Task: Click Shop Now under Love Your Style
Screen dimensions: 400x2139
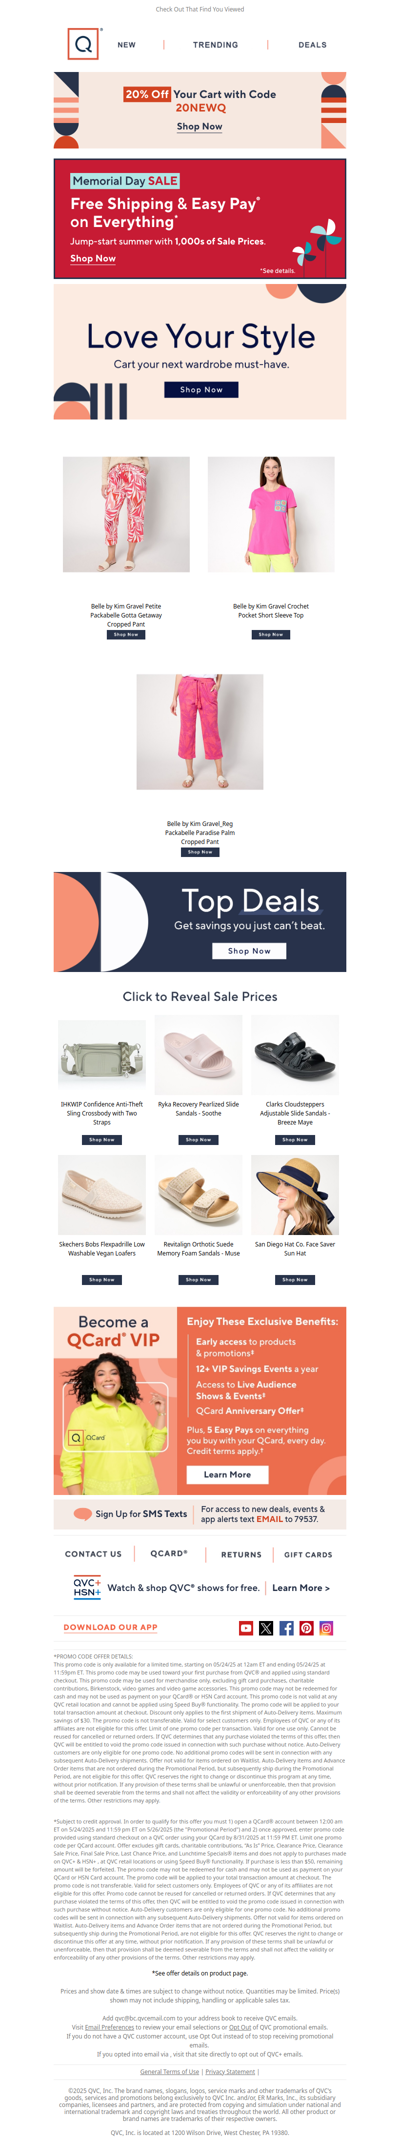Action: tap(201, 389)
